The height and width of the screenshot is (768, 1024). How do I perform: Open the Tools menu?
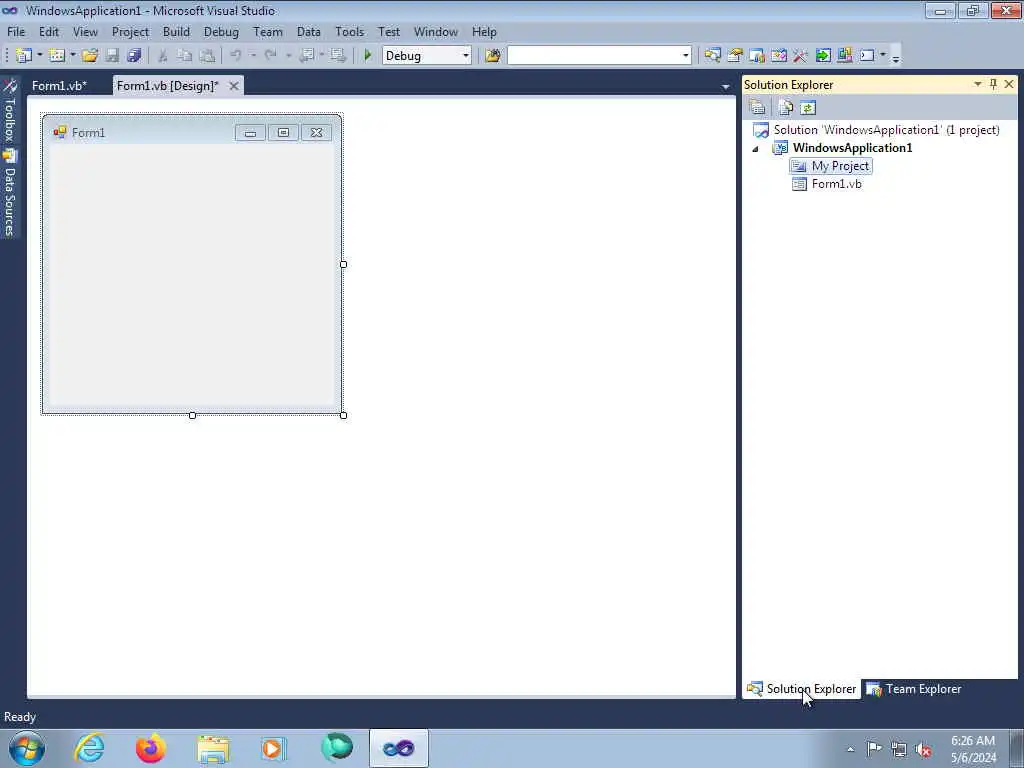pyautogui.click(x=349, y=31)
